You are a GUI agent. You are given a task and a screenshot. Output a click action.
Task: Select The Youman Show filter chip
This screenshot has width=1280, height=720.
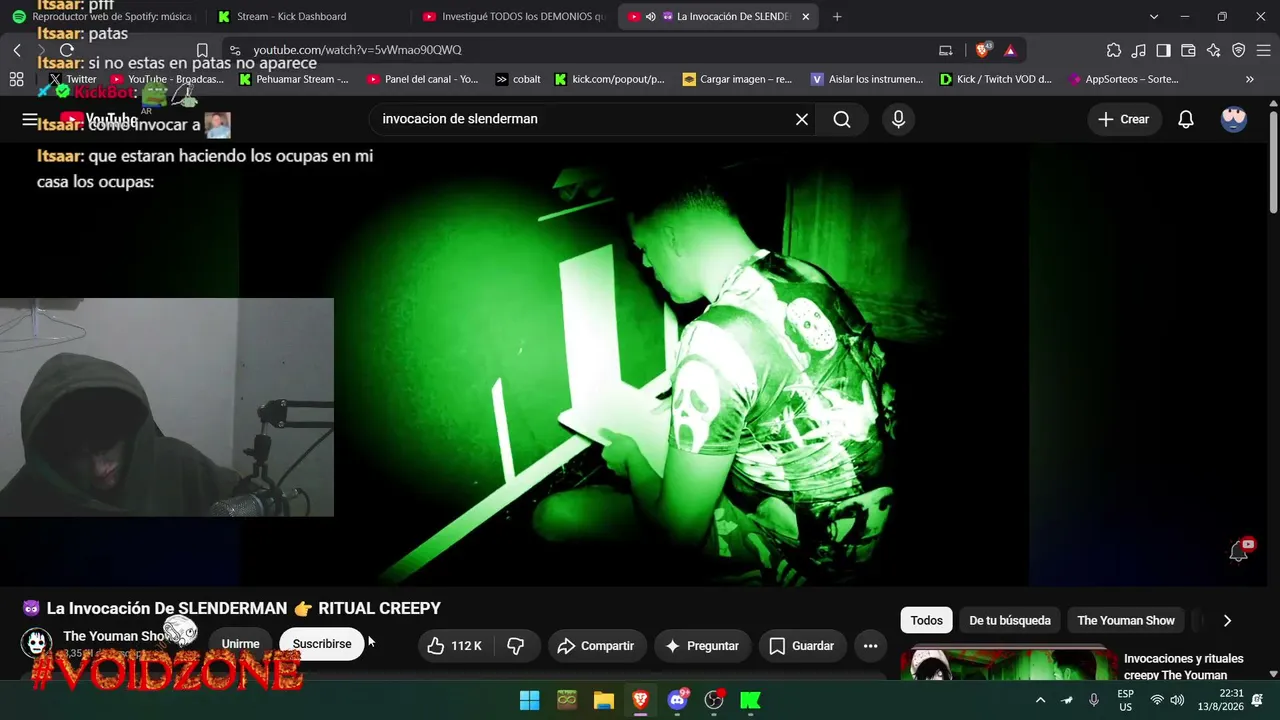click(x=1126, y=620)
